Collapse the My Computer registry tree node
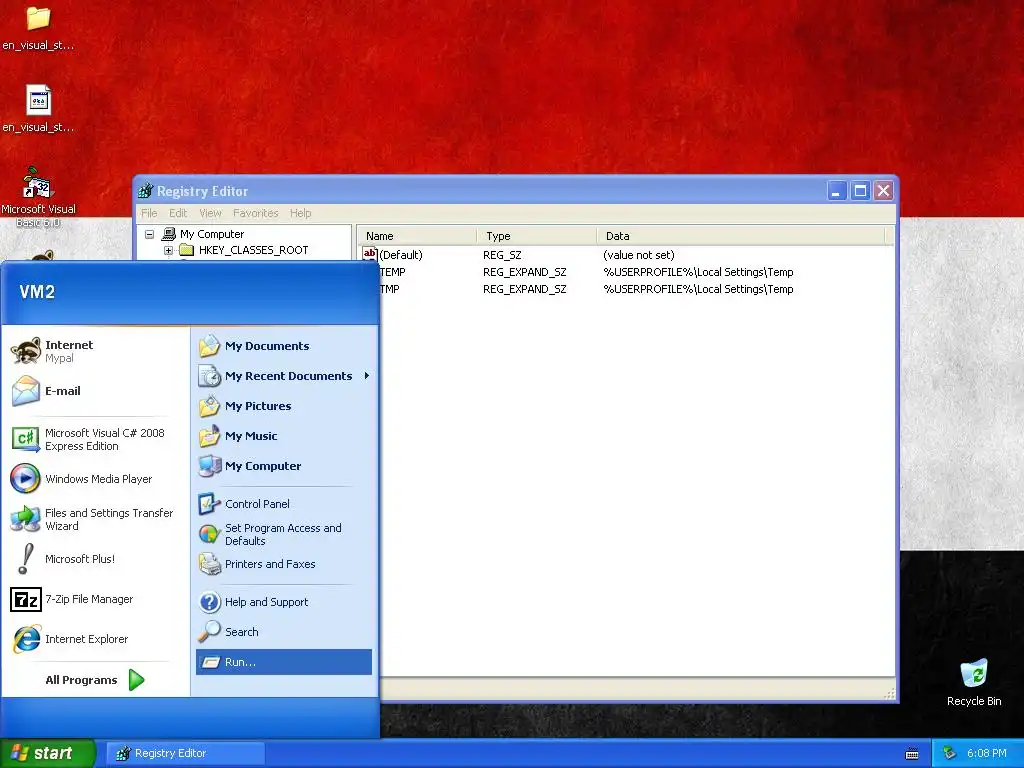This screenshot has width=1024, height=768. (150, 234)
